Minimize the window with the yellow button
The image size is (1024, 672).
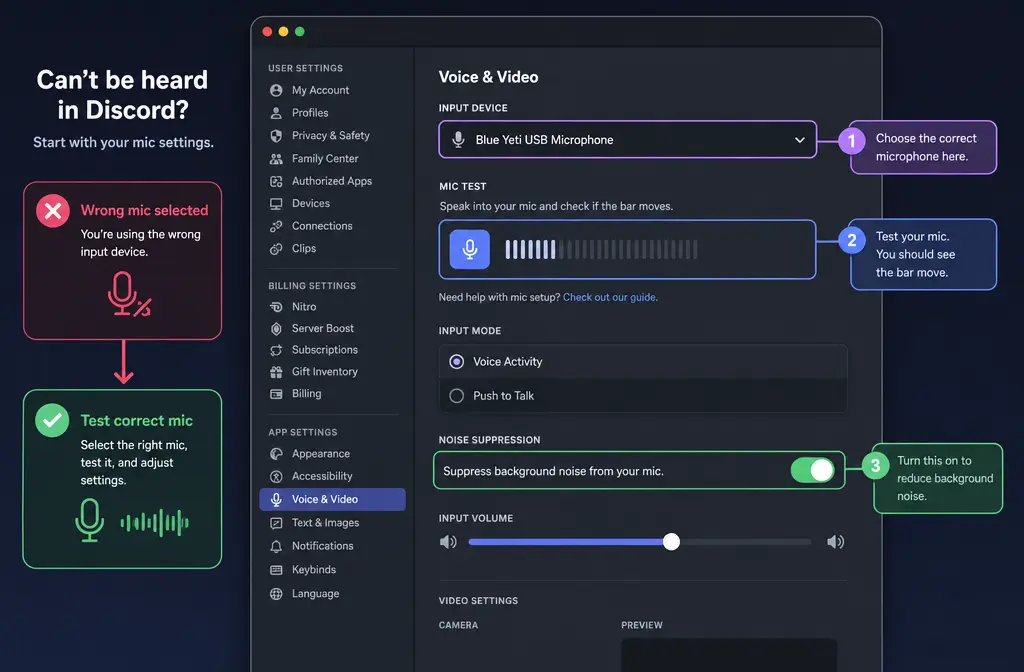point(283,31)
